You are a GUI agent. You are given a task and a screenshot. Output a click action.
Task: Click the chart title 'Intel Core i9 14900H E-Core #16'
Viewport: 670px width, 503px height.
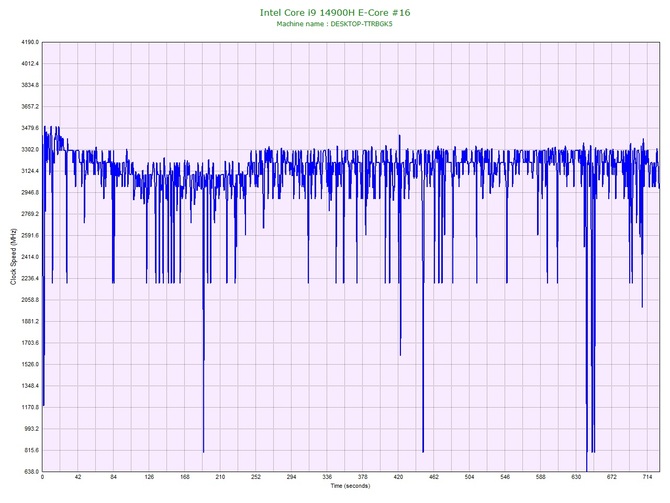point(335,12)
